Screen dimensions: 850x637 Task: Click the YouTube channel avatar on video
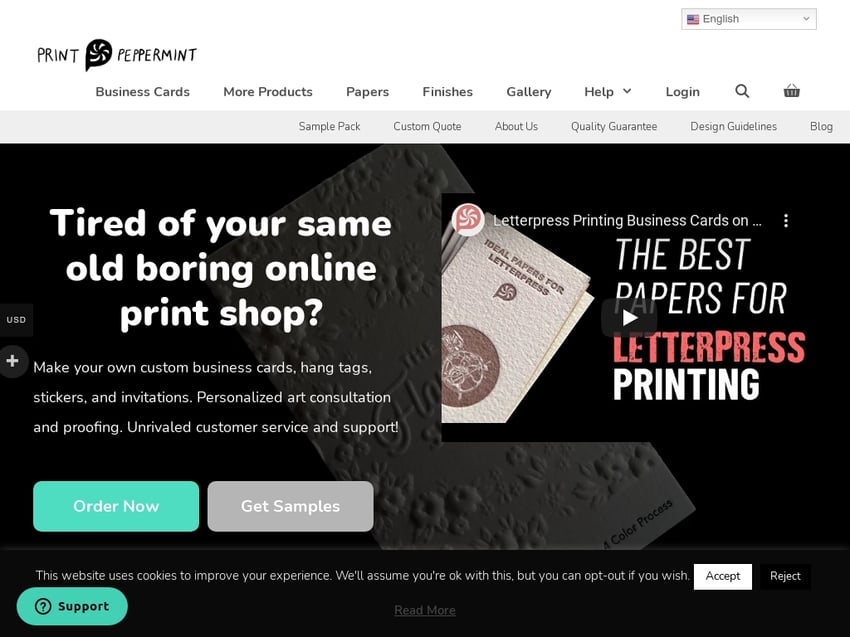(x=467, y=219)
